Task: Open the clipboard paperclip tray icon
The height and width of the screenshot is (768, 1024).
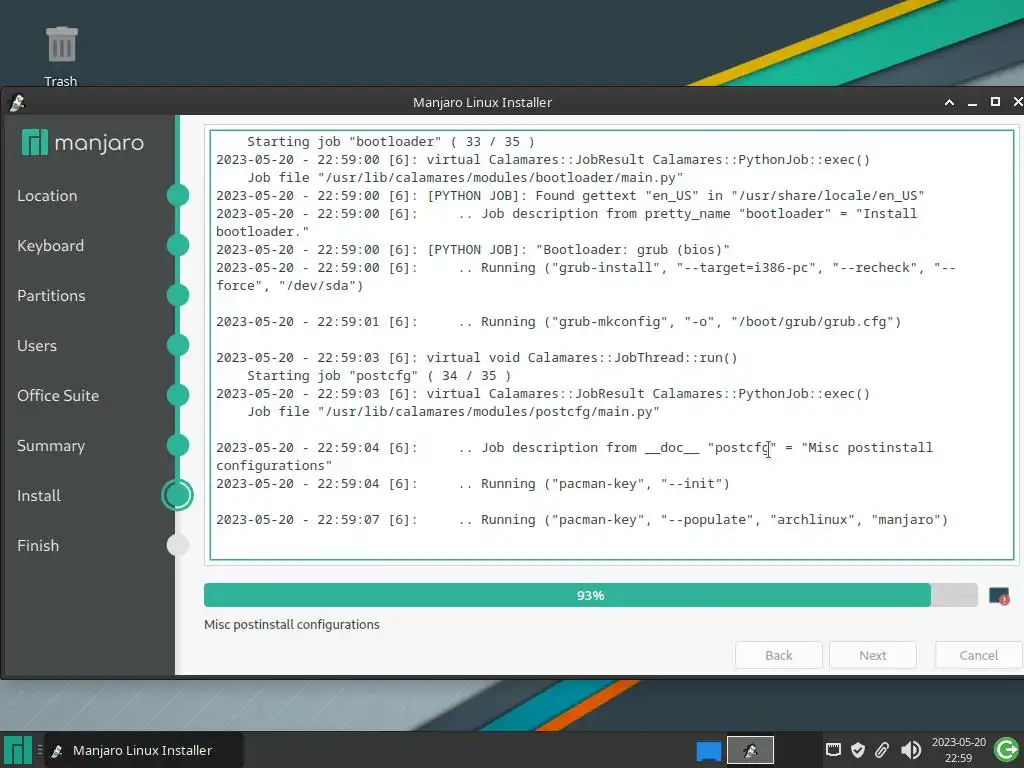Action: click(x=882, y=750)
